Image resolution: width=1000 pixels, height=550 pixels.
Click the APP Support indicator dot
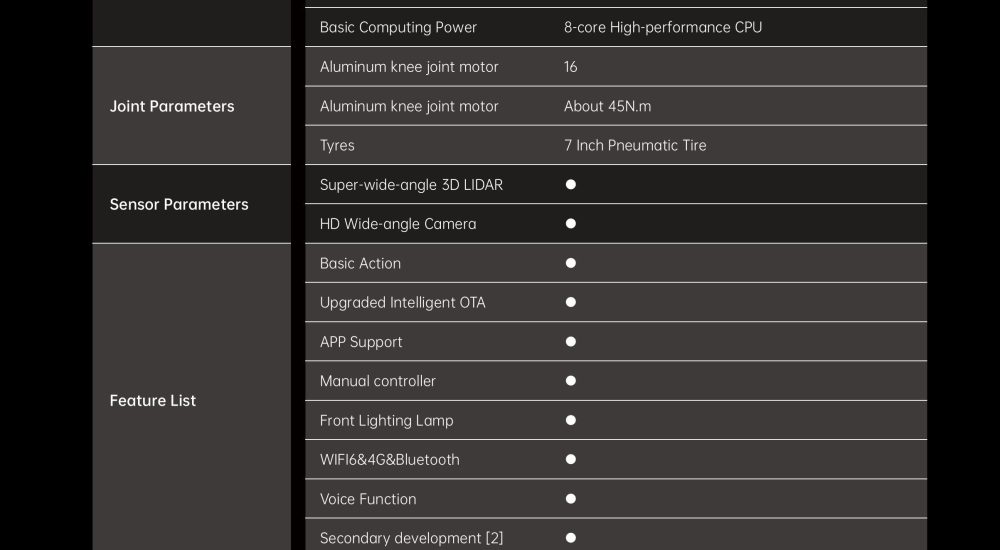[x=571, y=341]
